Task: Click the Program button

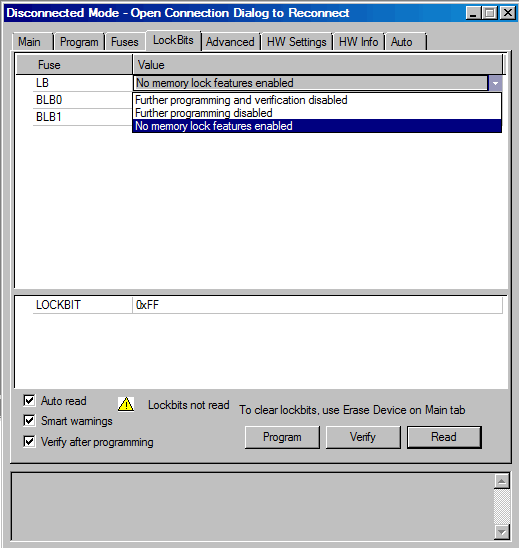Action: [282, 437]
